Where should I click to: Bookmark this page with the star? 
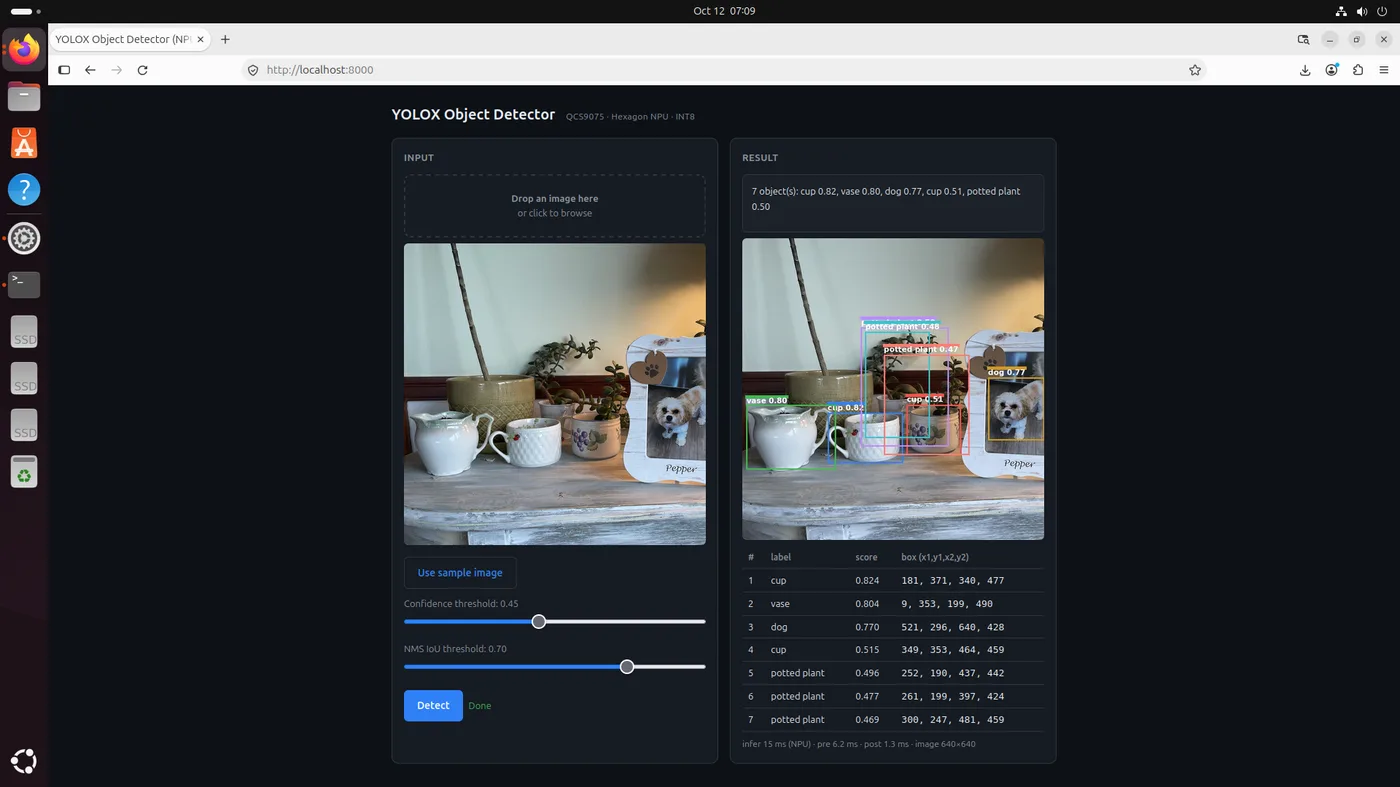pos(1195,70)
